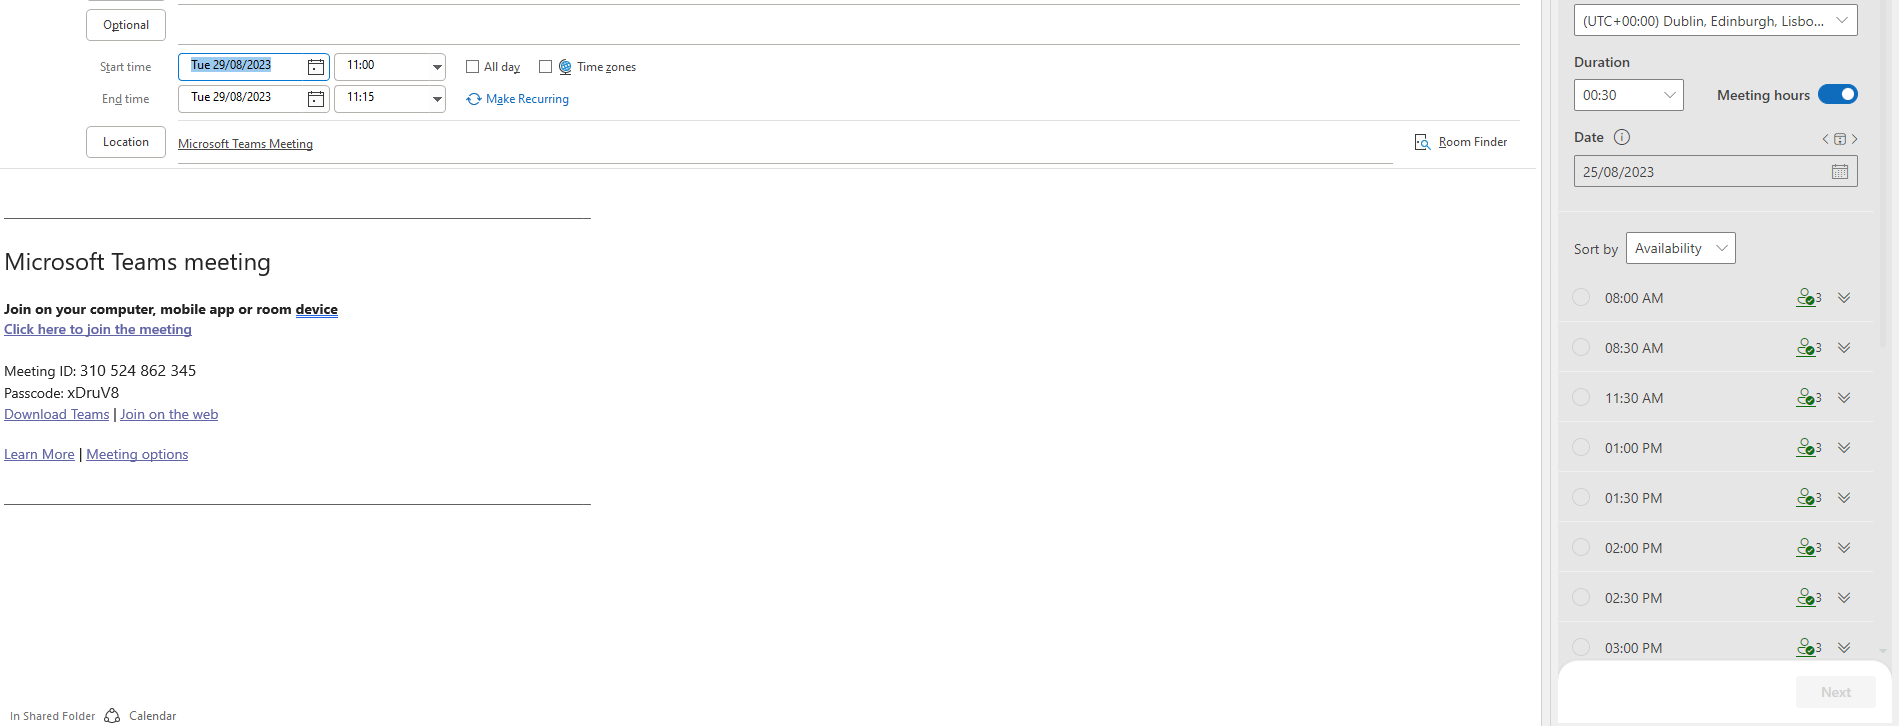The width and height of the screenshot is (1899, 726).
Task: Open Sort by Availability dropdown
Action: (x=1721, y=248)
